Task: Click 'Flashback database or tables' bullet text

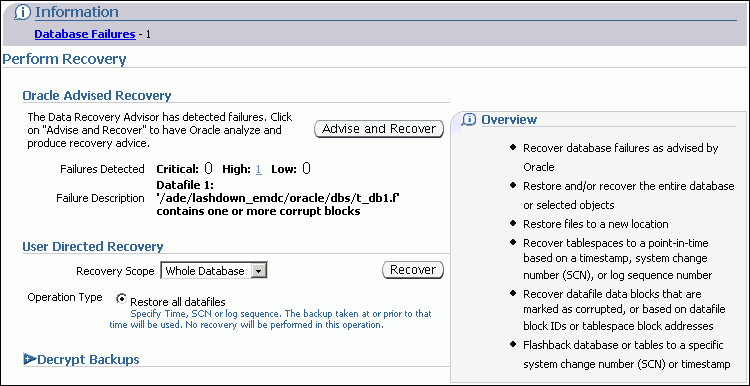Action: 627,354
